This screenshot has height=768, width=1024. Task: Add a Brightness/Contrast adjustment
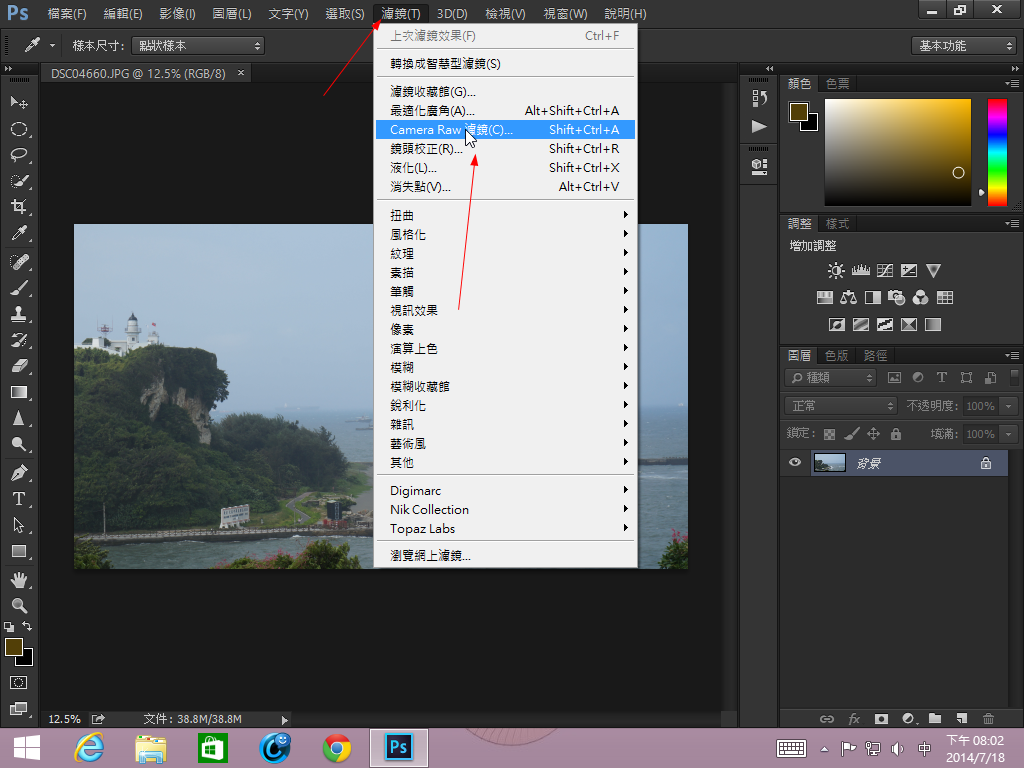click(x=836, y=270)
